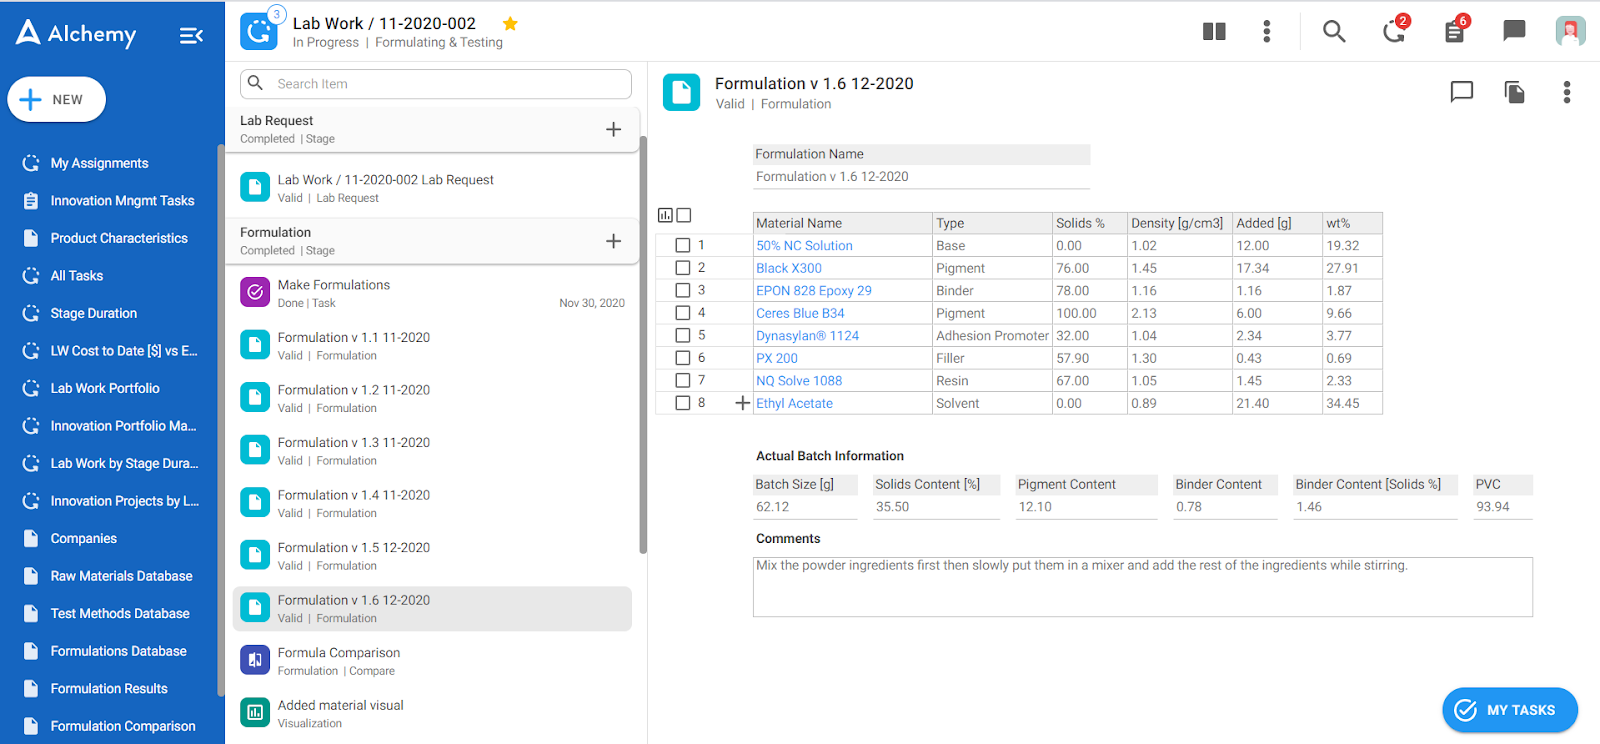
Task: Open Product Characteristics in the sidebar
Action: 119,238
